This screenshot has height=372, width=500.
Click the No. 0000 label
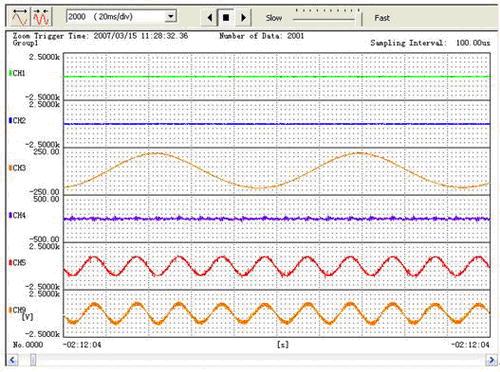click(x=28, y=345)
